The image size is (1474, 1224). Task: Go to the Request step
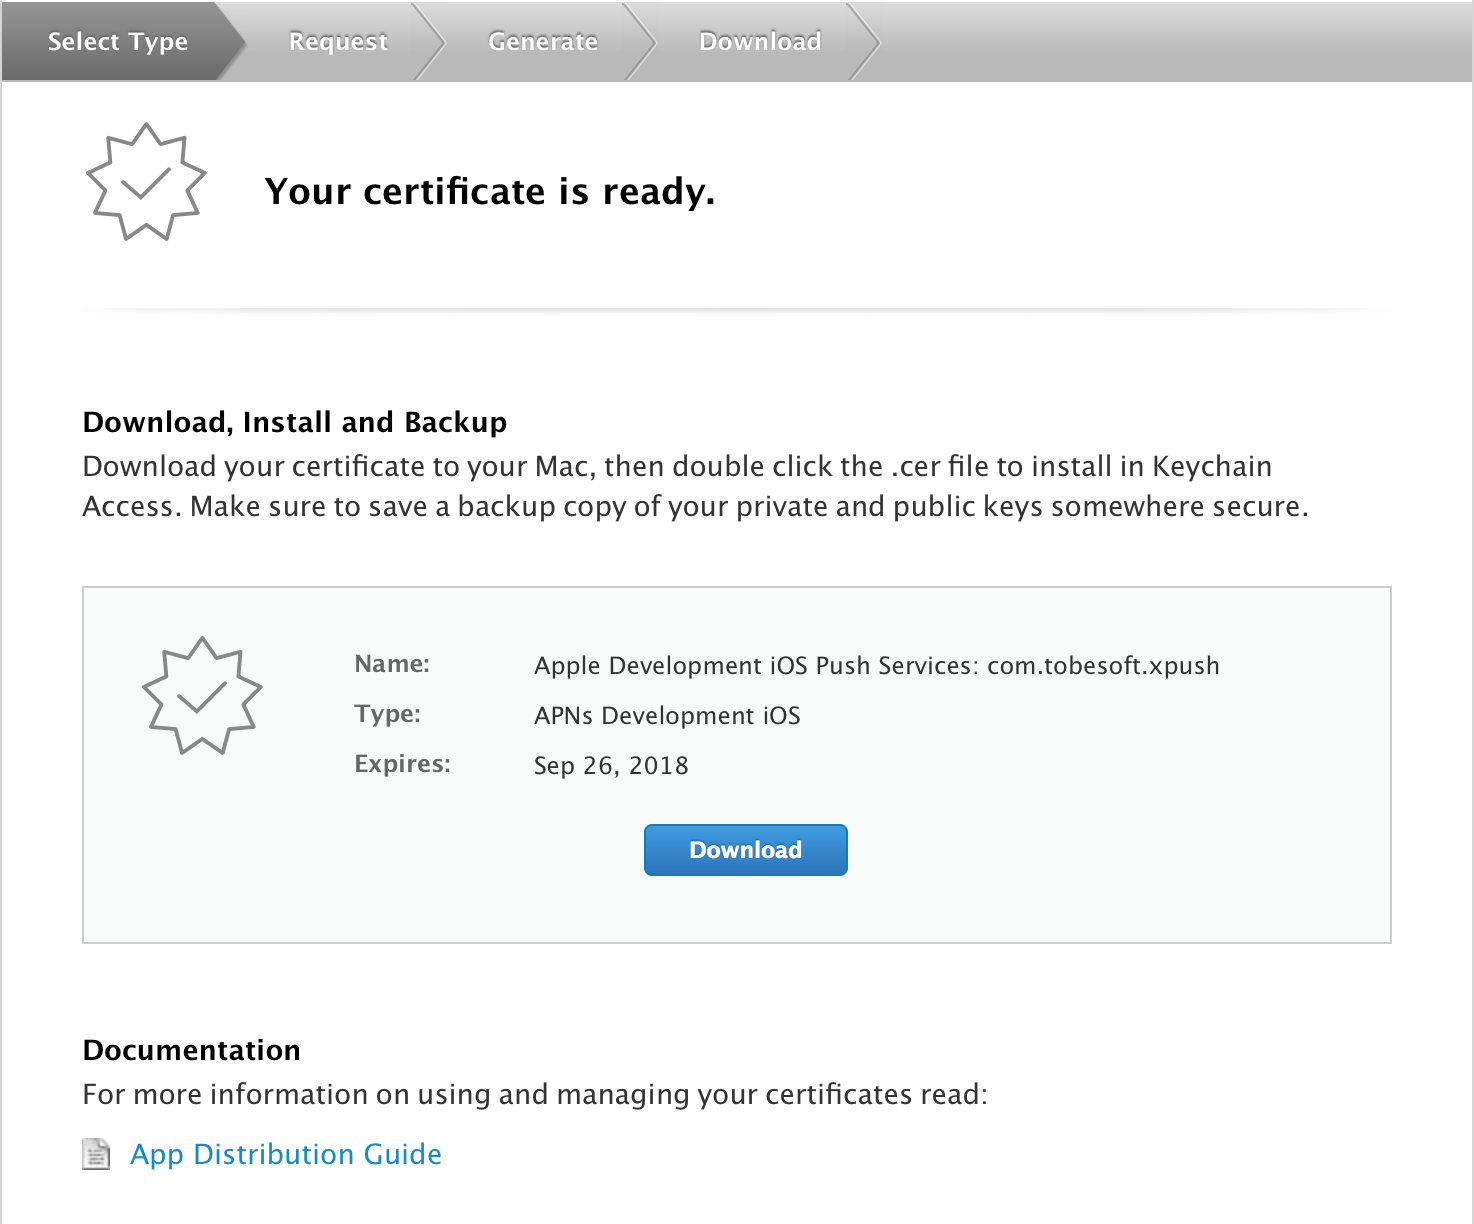click(338, 42)
